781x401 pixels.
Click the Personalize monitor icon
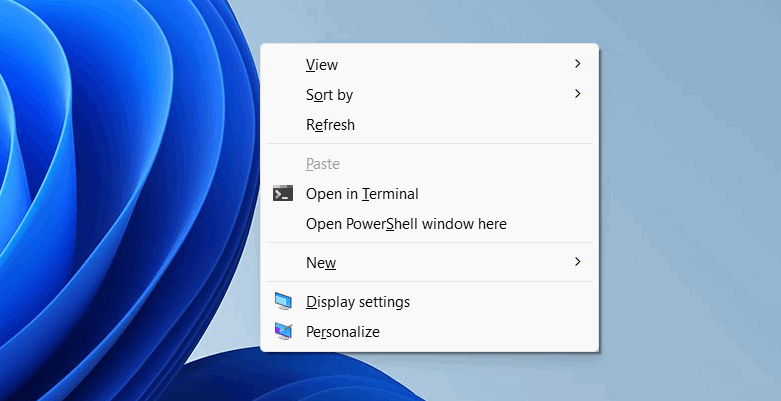[283, 331]
